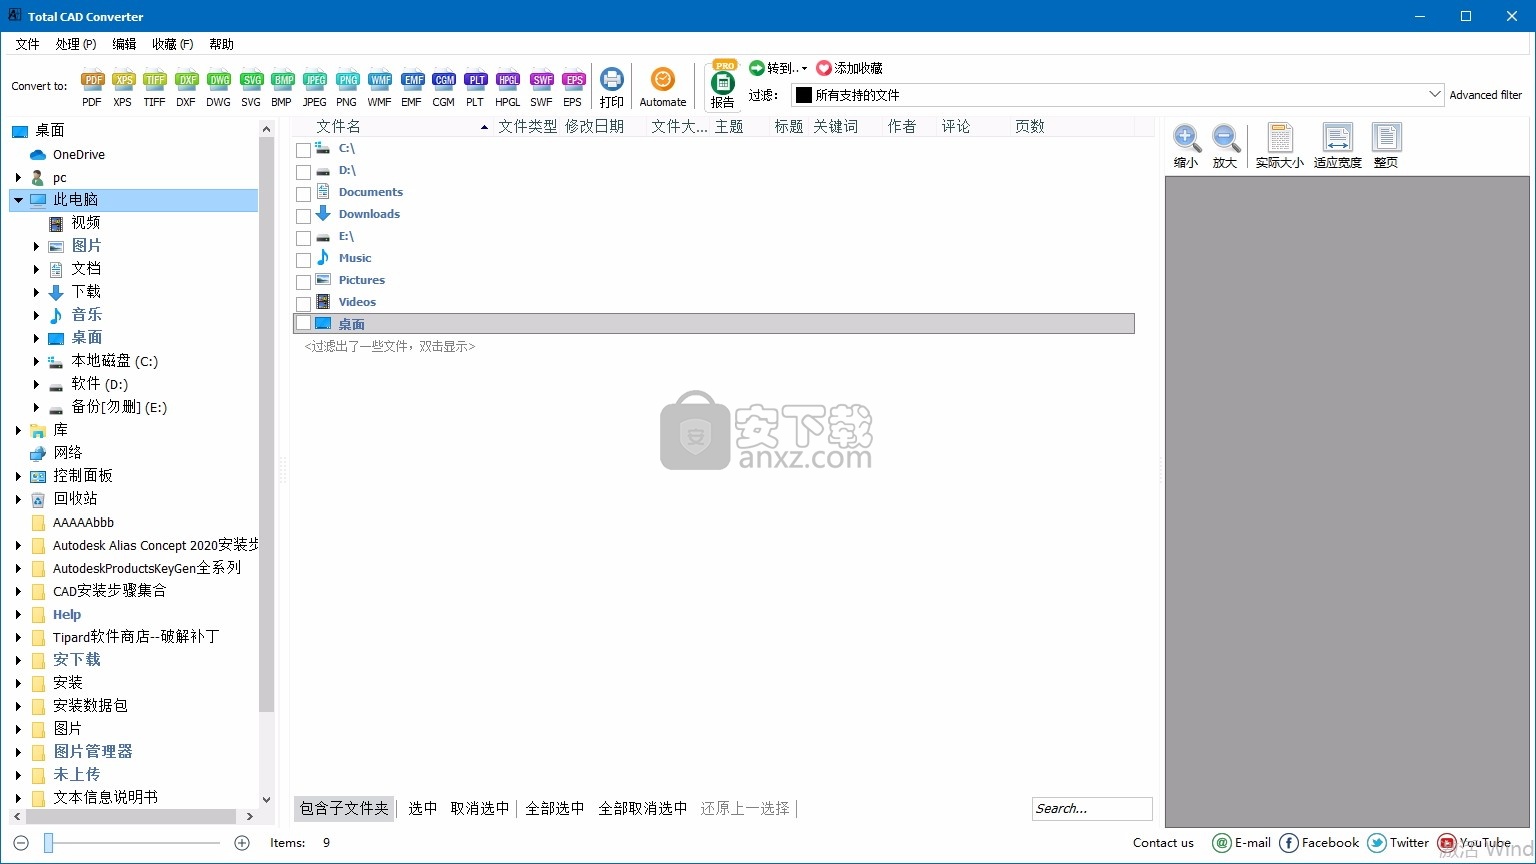Select the SWF conversion icon
This screenshot has width=1536, height=864.
click(541, 88)
